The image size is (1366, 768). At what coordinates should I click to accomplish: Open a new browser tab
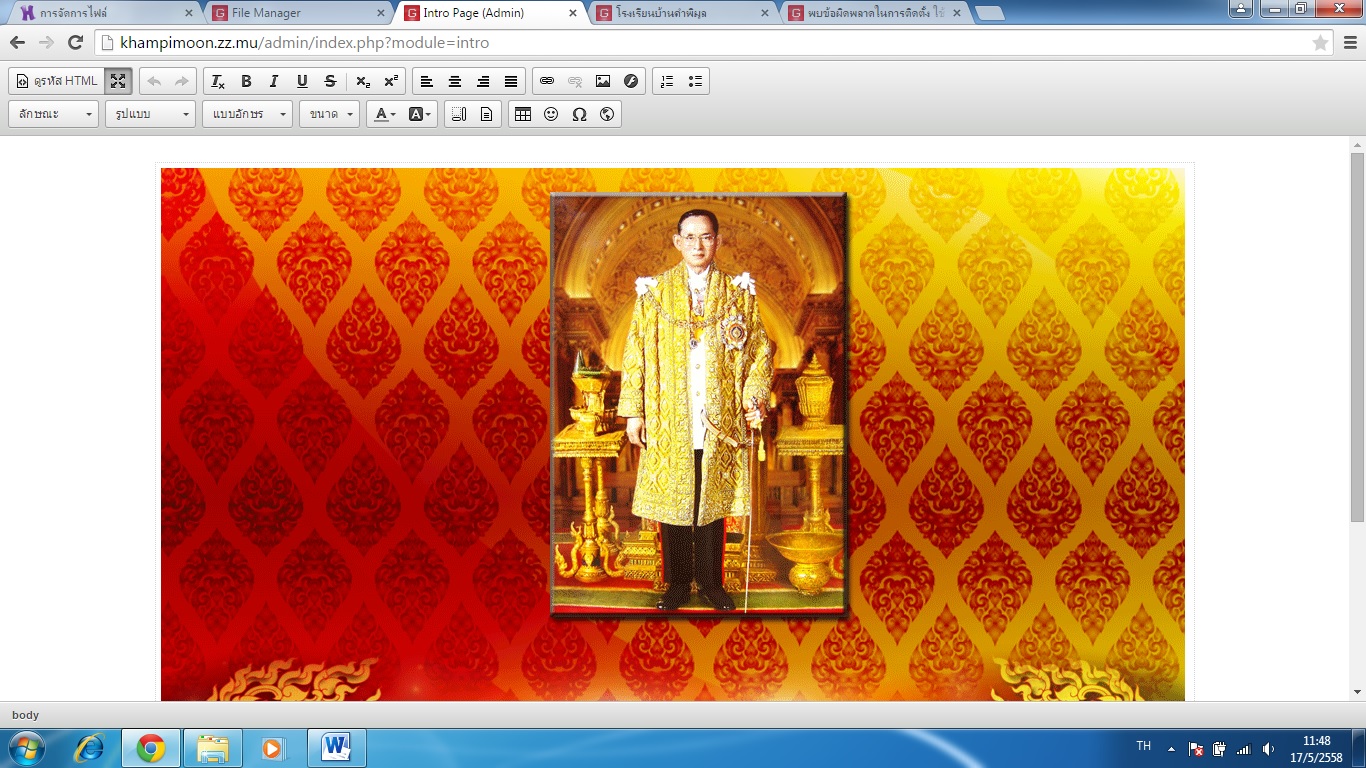coord(990,13)
